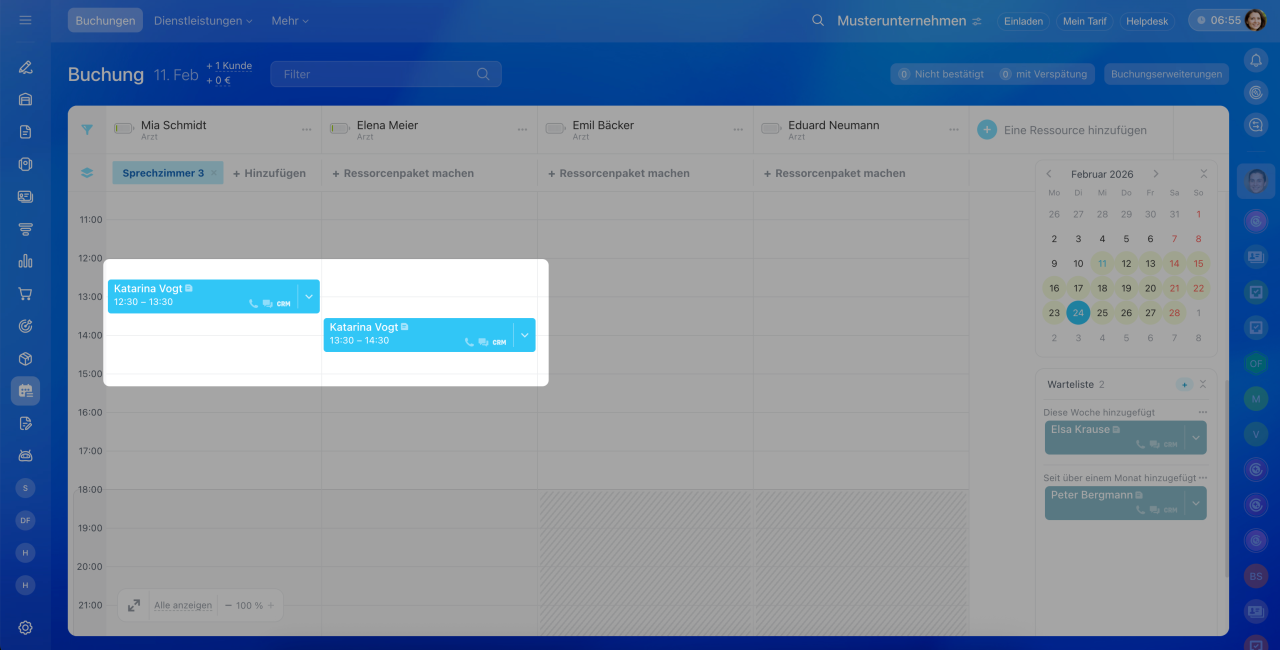
Task: Open the hamburger main menu
Action: pos(25,20)
